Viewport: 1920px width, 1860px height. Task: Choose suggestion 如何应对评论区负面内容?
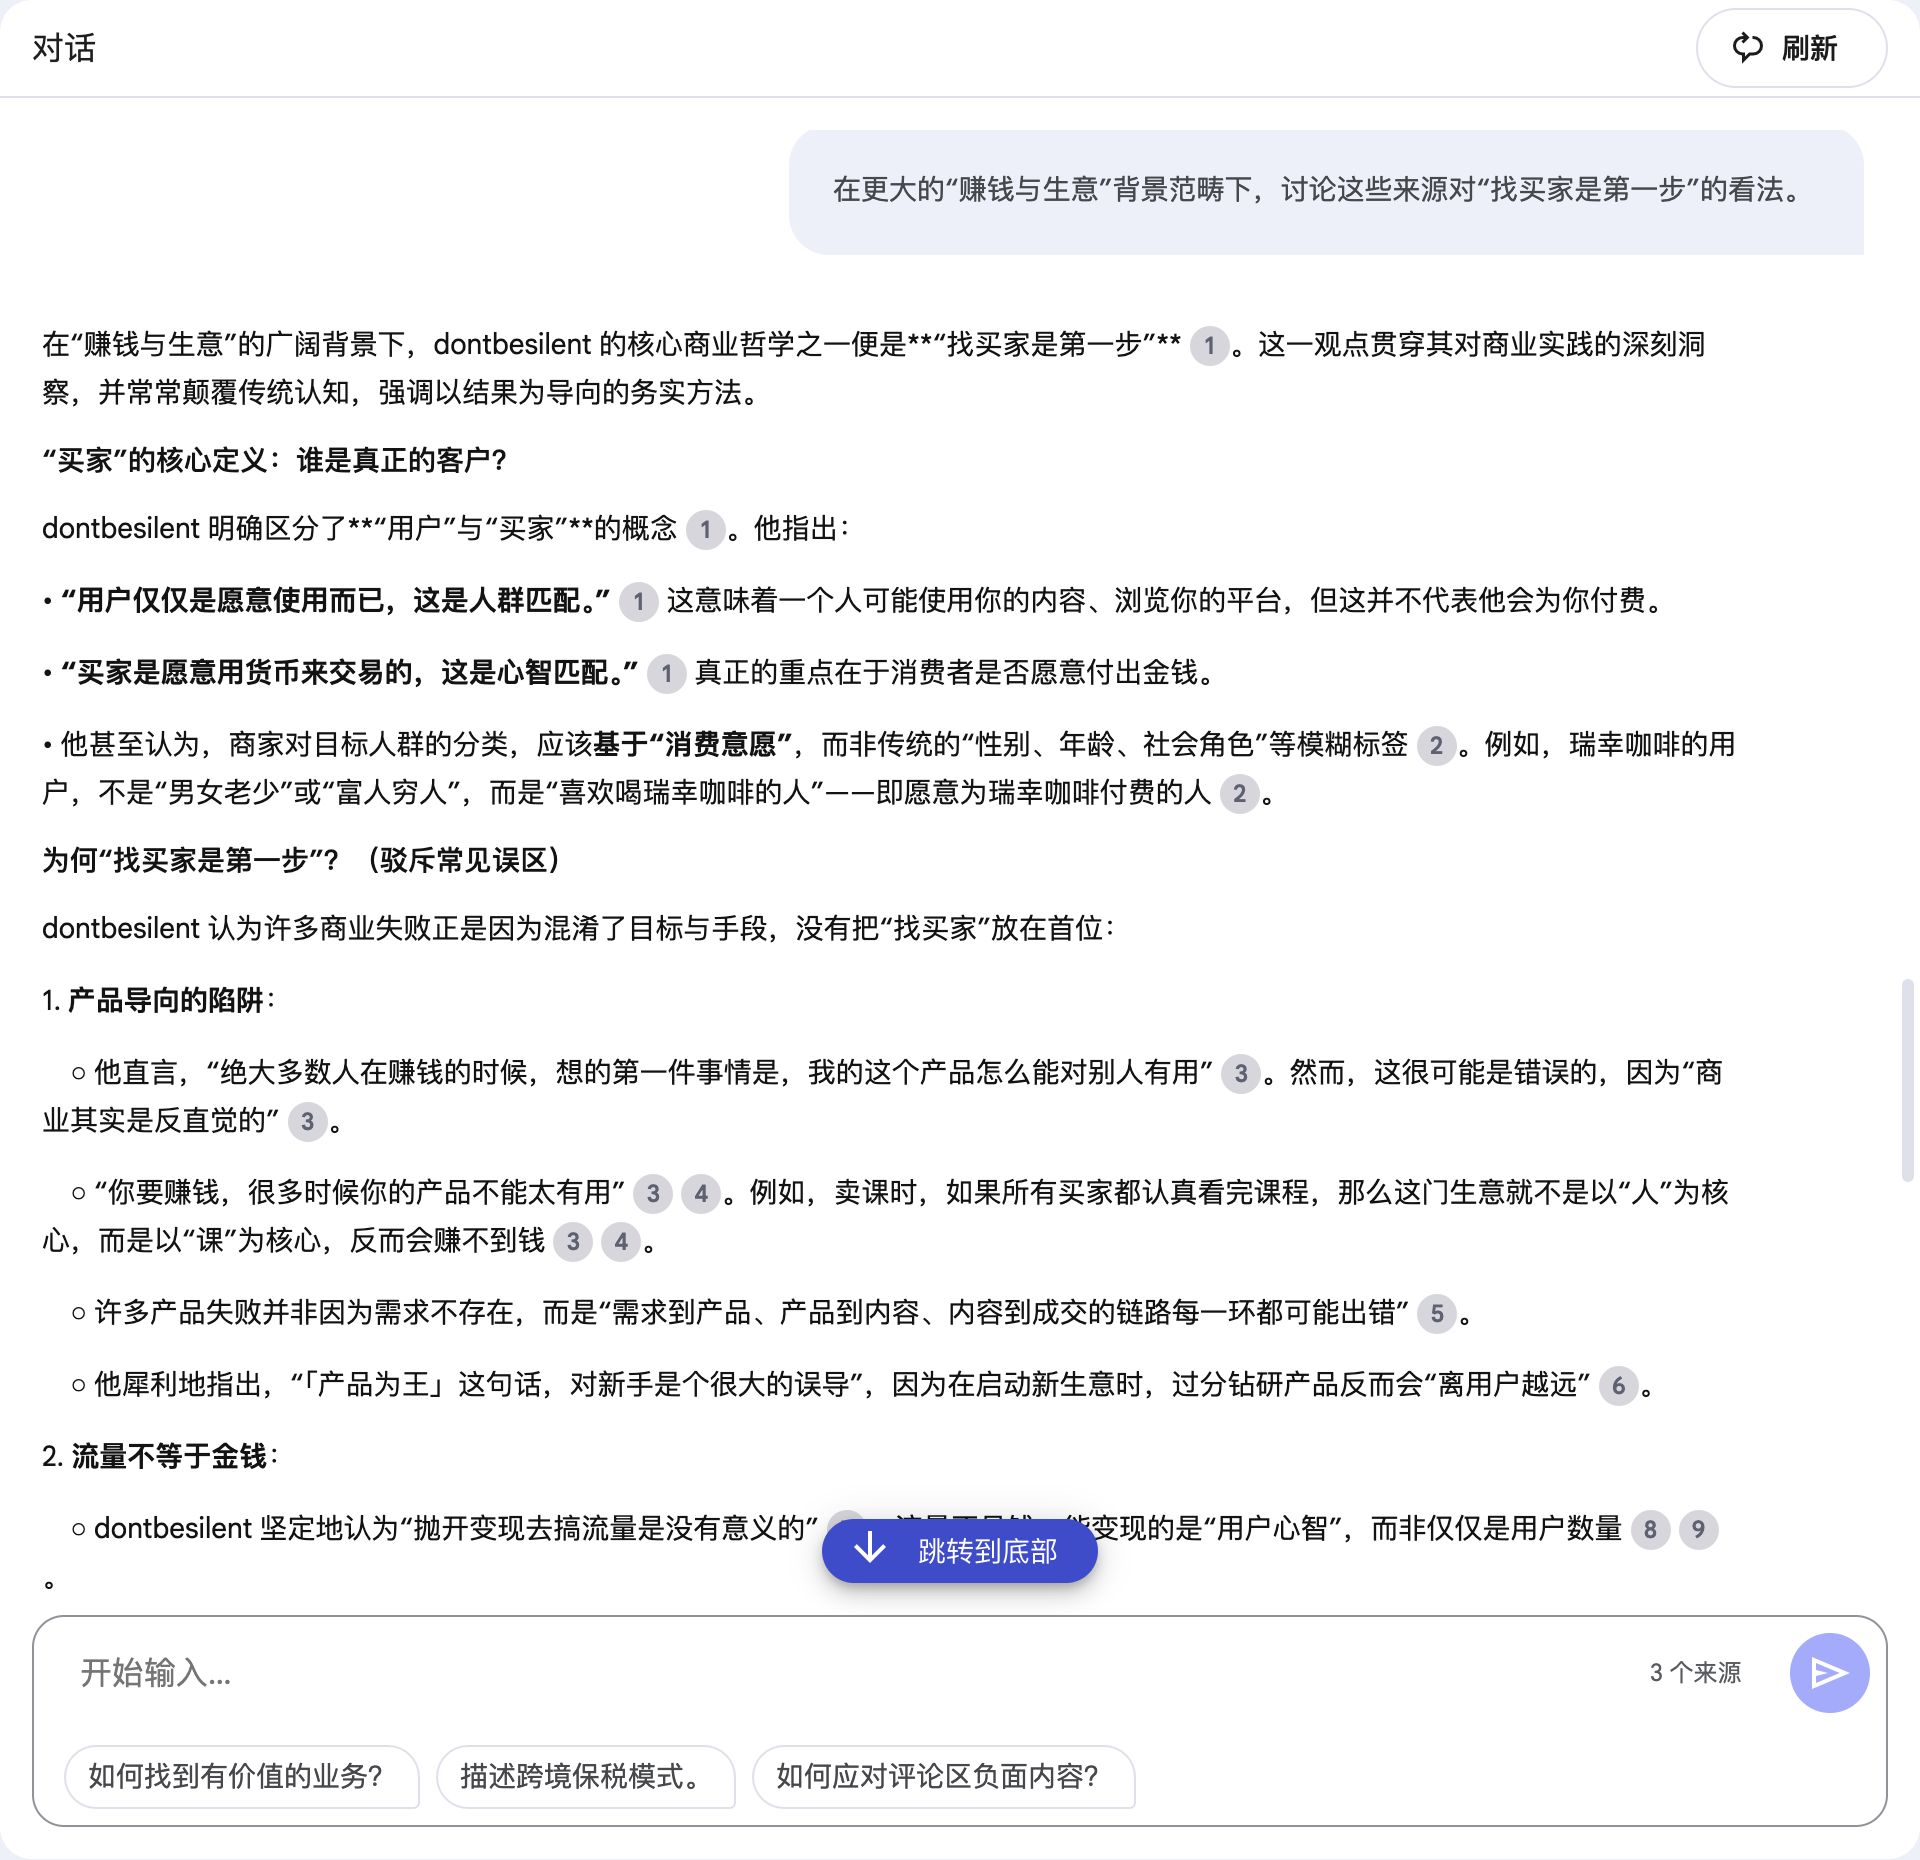[943, 1777]
